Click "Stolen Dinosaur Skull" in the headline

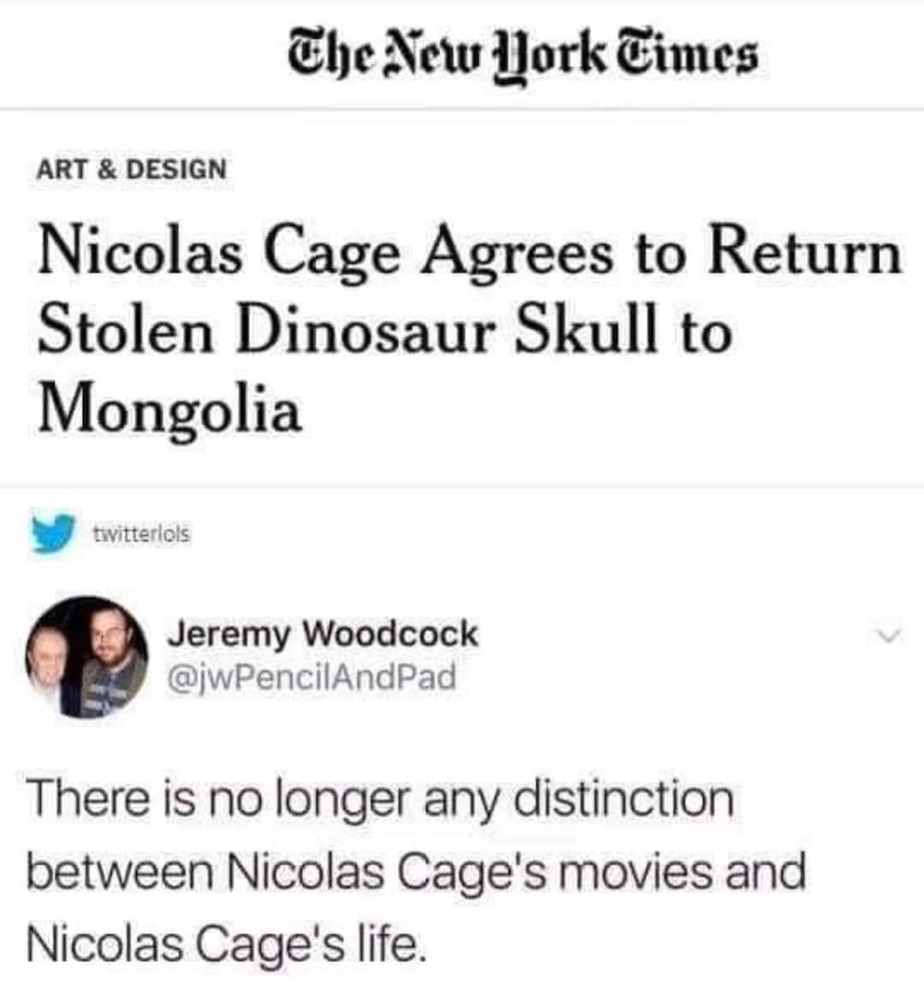click(x=347, y=331)
